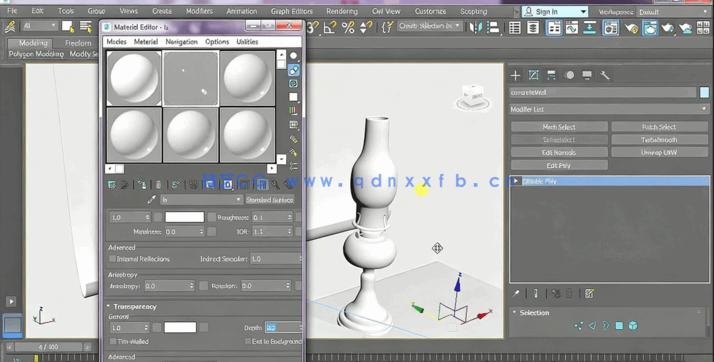The width and height of the screenshot is (714, 362).
Task: Enable Thin-Walled checkbox
Action: pos(113,341)
